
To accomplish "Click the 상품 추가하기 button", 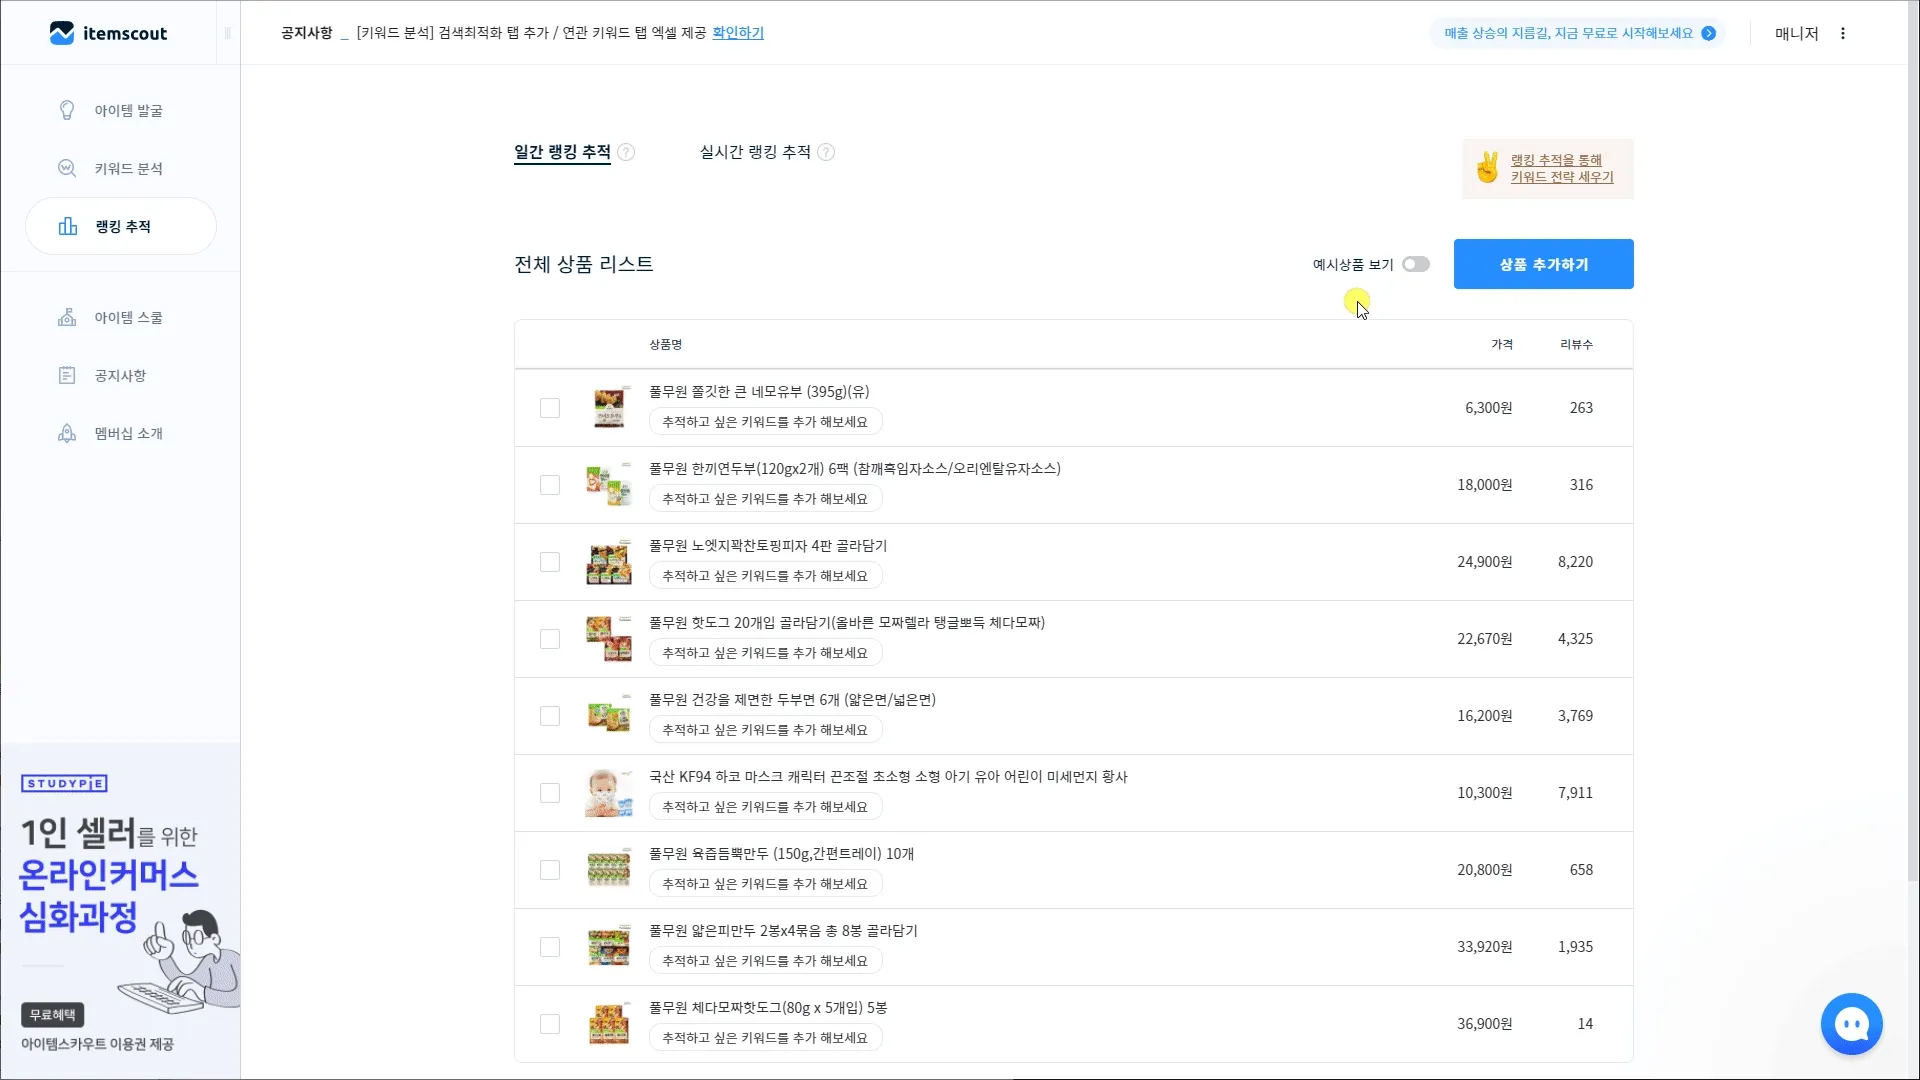I will (1543, 264).
